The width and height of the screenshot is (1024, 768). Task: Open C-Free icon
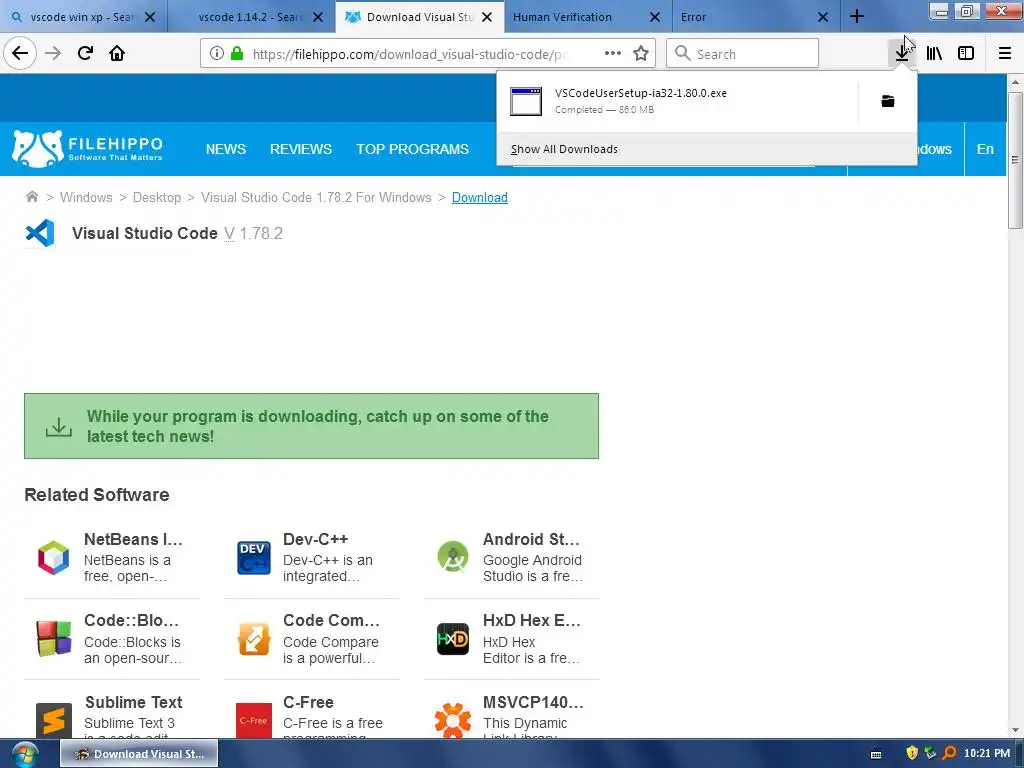pyautogui.click(x=253, y=720)
